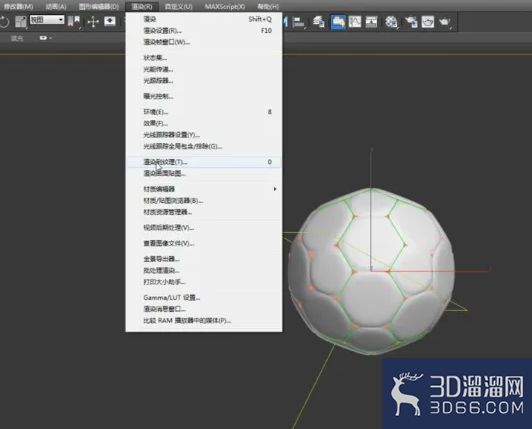Open 材质资源管理器... Material Explorer
The image size is (532, 429).
pos(204,212)
